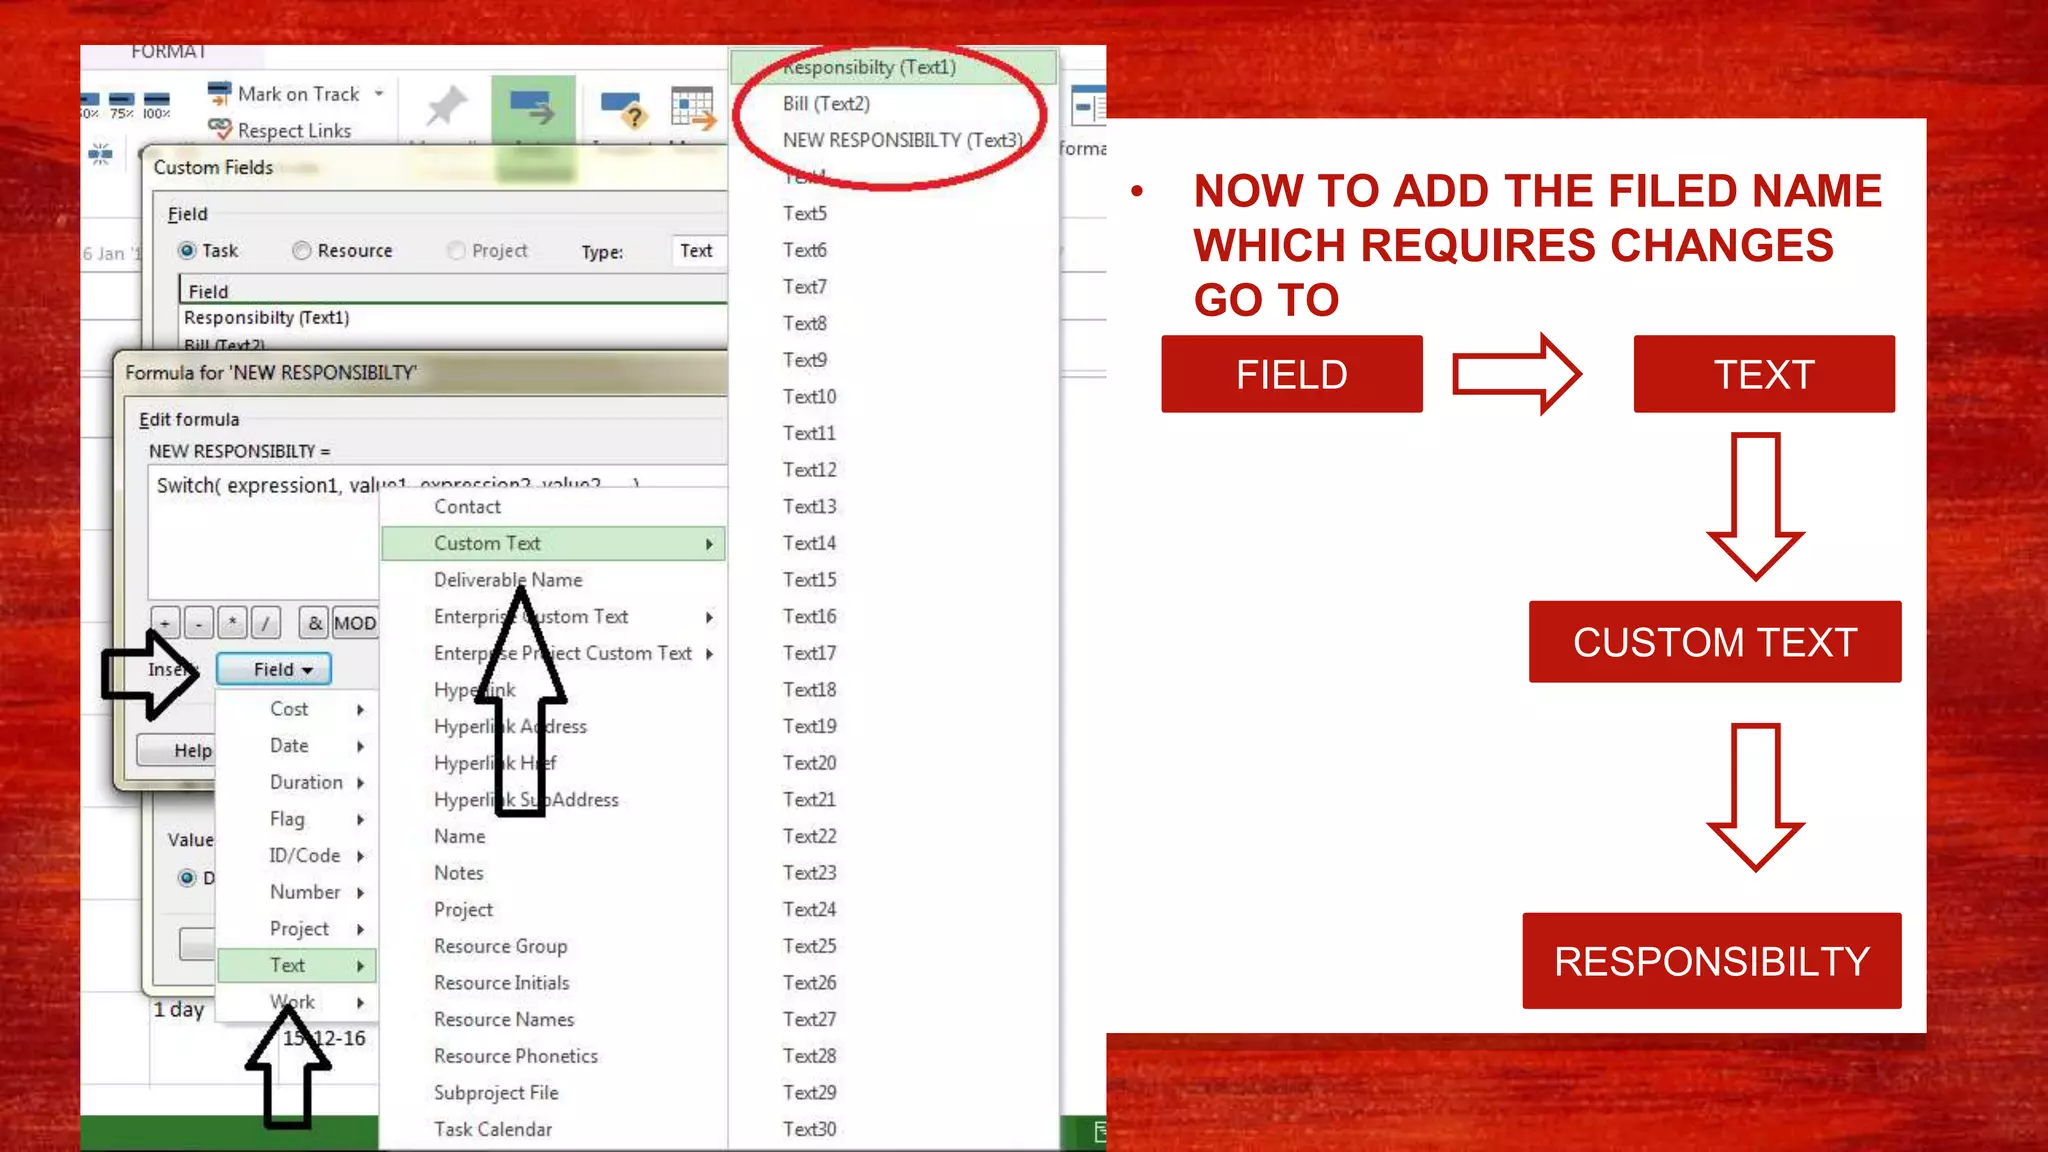Choose Hyperlink Address menu entry

point(553,727)
